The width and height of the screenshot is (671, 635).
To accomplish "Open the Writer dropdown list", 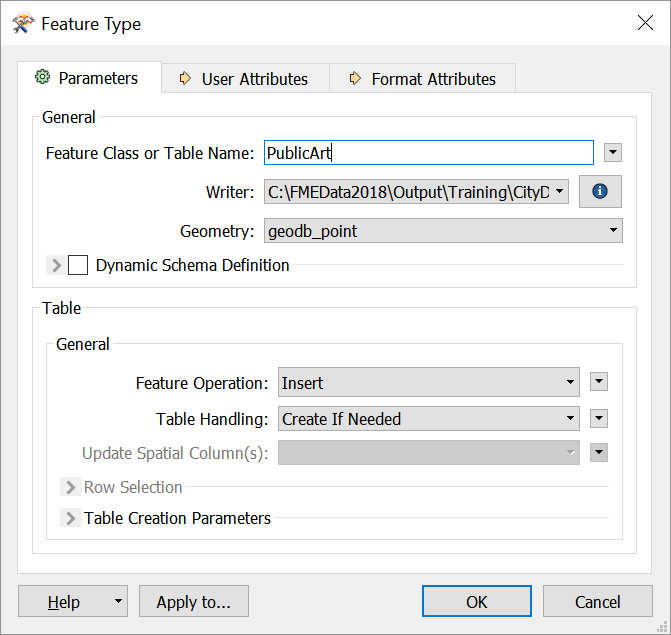I will [x=416, y=192].
